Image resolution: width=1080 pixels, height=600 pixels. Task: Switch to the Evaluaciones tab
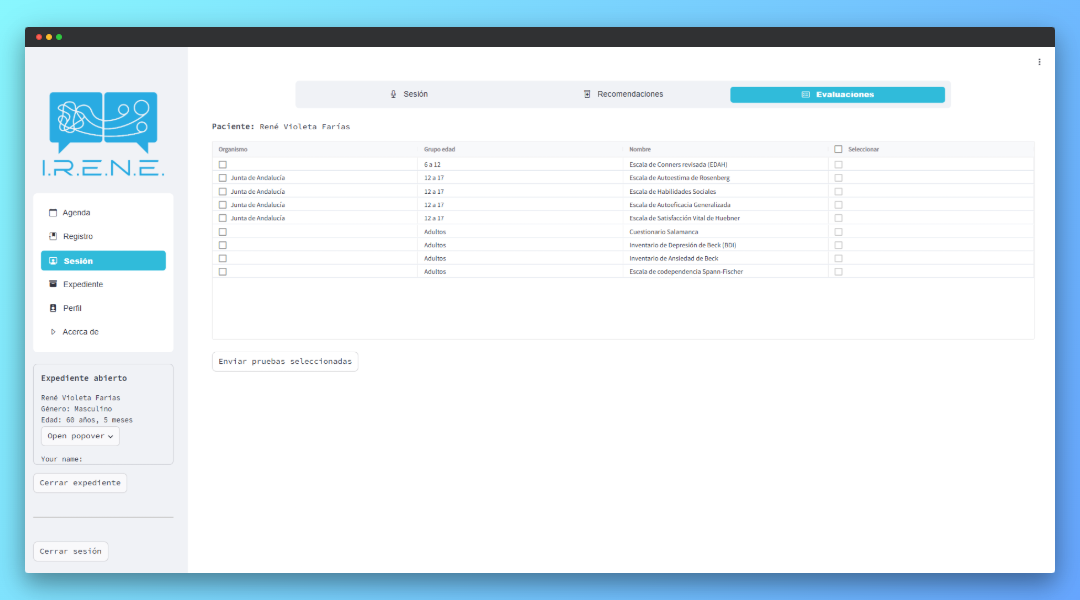coord(837,95)
